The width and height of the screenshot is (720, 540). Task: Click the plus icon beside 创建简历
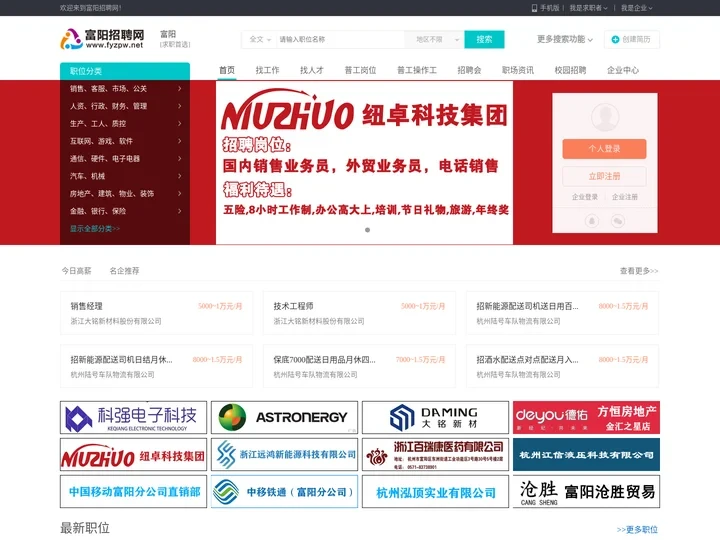tap(615, 39)
